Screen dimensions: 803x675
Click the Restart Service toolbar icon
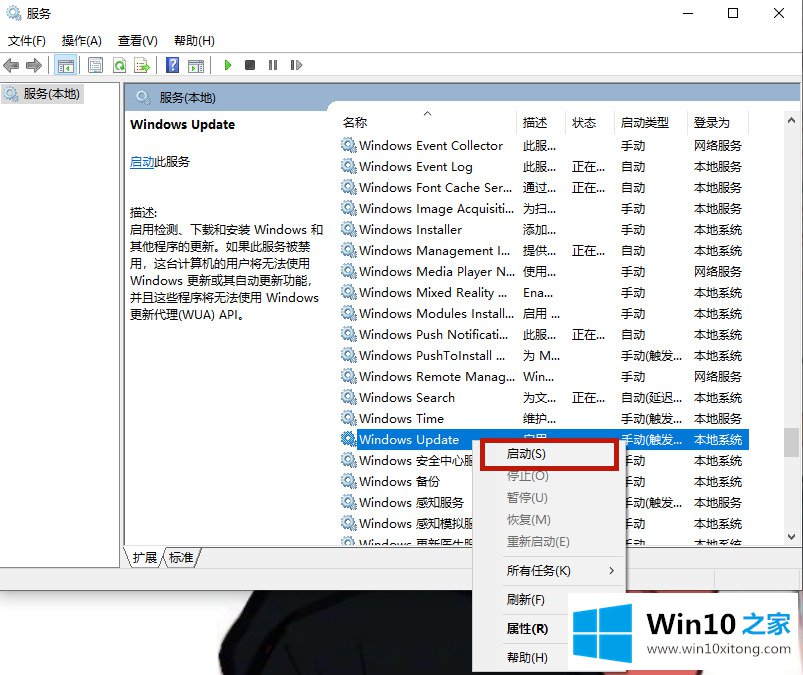296,65
